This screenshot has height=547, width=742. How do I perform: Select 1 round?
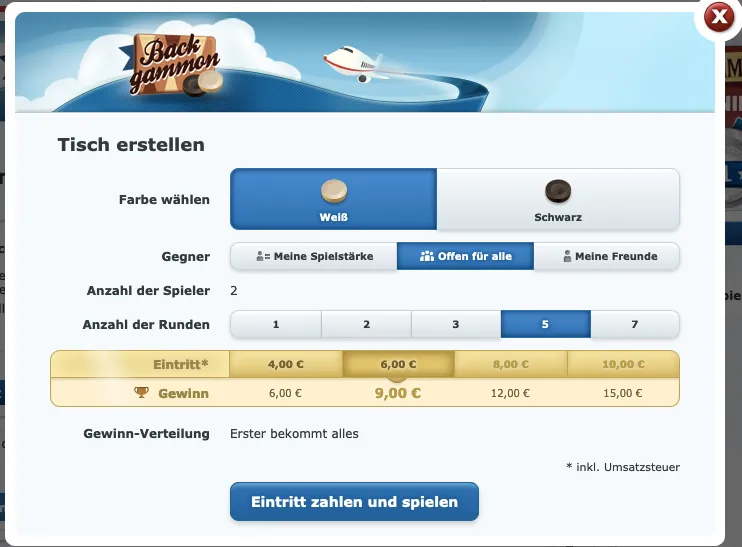coord(276,325)
